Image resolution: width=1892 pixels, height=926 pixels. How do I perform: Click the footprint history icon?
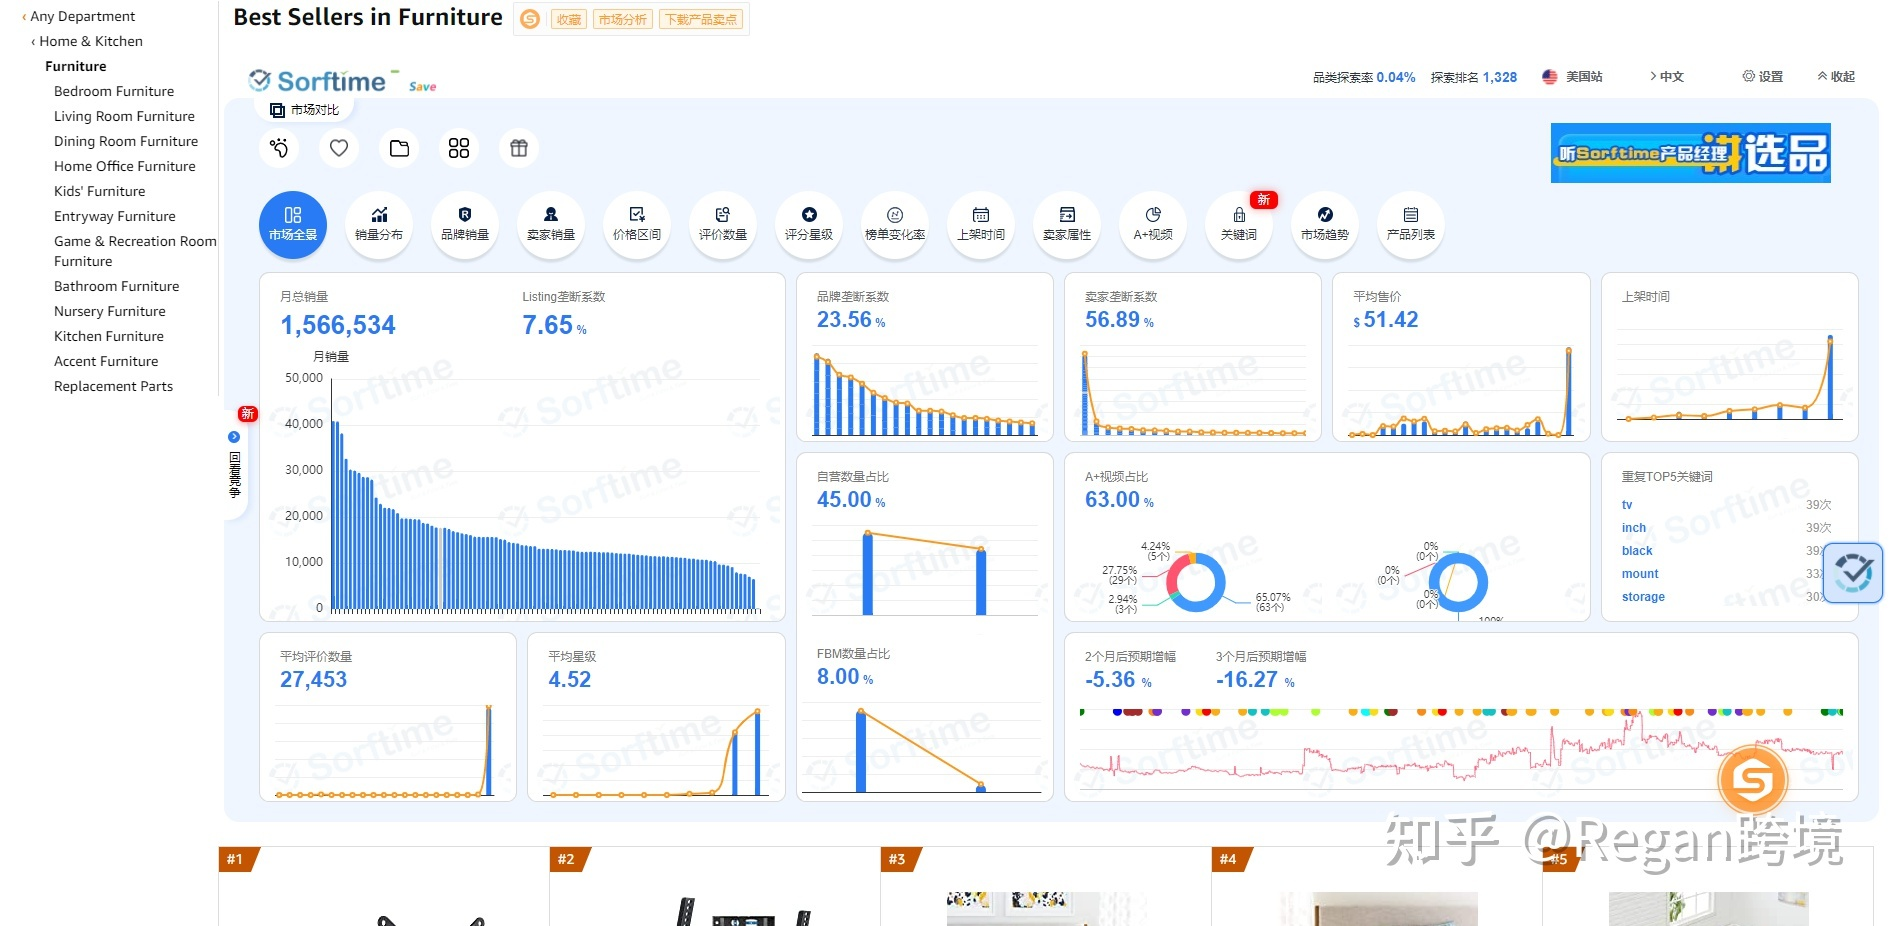pyautogui.click(x=279, y=148)
